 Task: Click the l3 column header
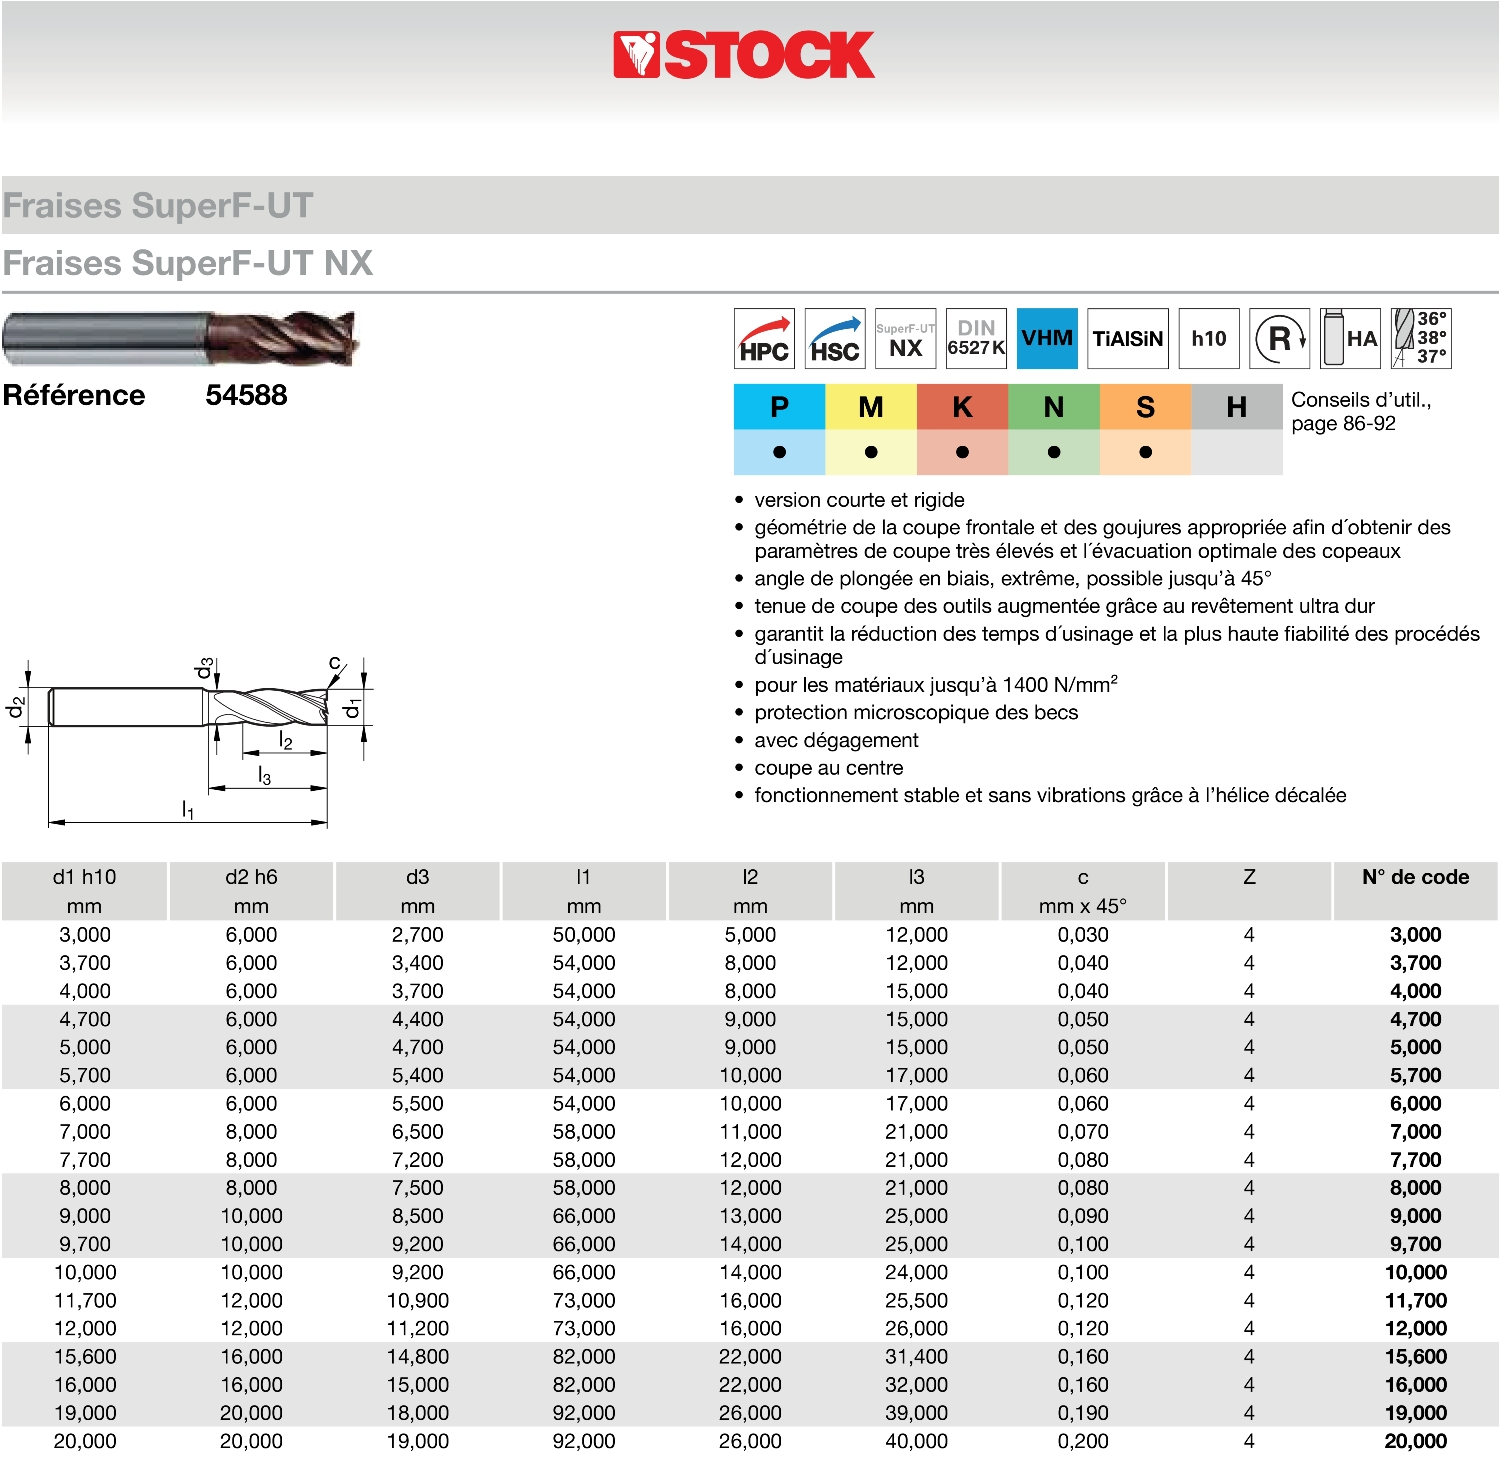916,891
